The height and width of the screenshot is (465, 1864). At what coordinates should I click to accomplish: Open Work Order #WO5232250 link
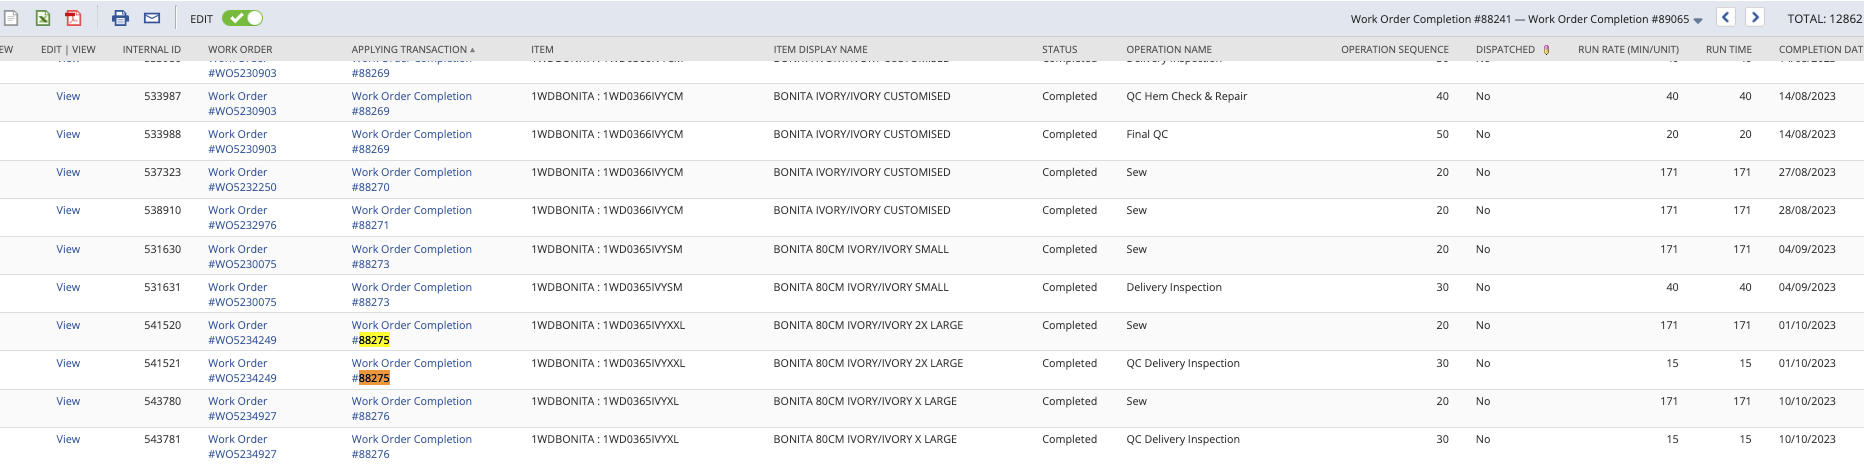pyautogui.click(x=242, y=180)
